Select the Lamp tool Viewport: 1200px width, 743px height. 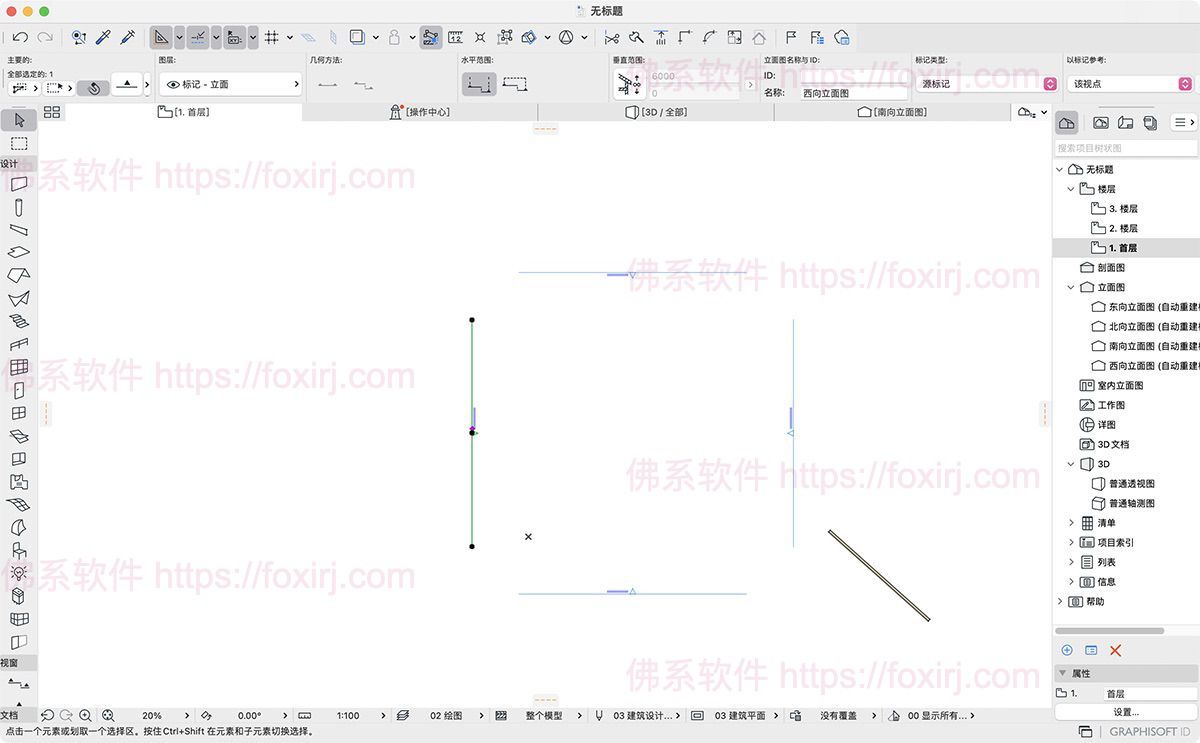(19, 573)
